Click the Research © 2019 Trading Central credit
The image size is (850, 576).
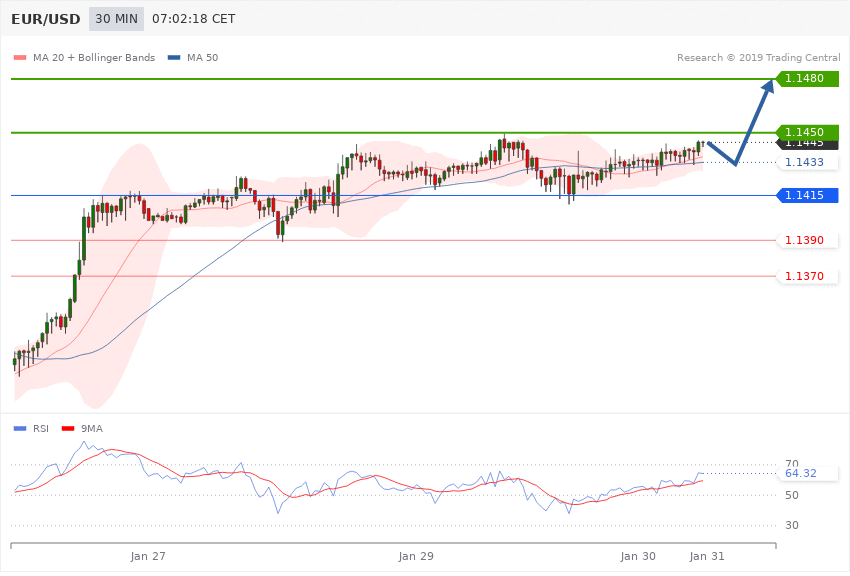point(758,57)
